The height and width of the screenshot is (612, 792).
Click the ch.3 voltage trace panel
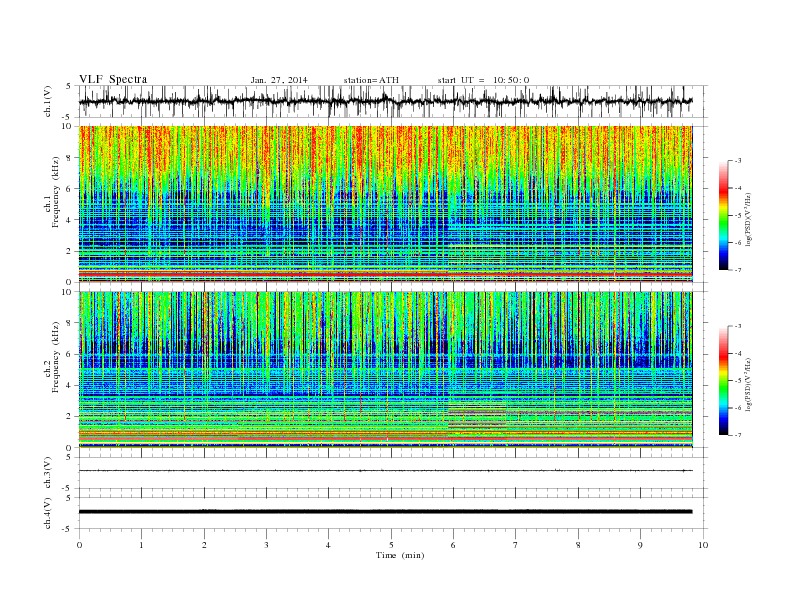point(392,473)
